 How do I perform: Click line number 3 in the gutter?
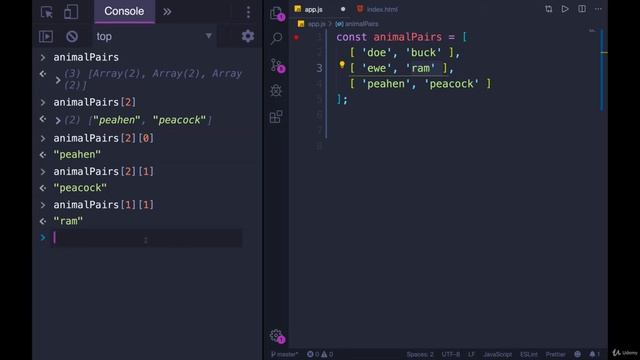click(x=319, y=68)
